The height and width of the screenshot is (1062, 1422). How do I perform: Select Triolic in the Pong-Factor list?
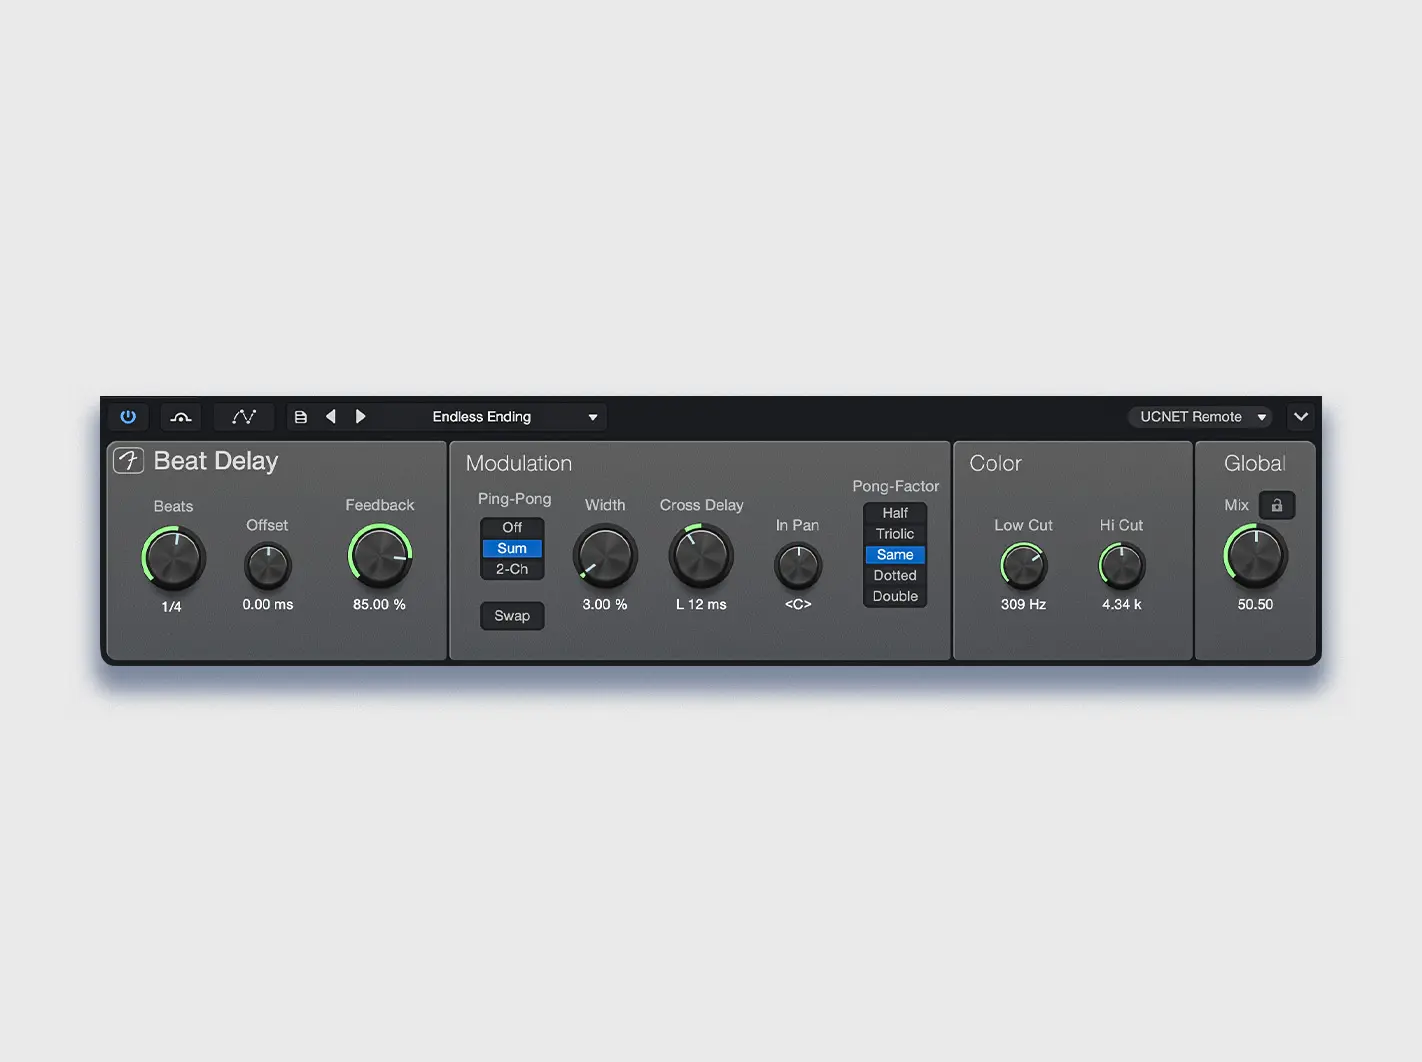[894, 533]
